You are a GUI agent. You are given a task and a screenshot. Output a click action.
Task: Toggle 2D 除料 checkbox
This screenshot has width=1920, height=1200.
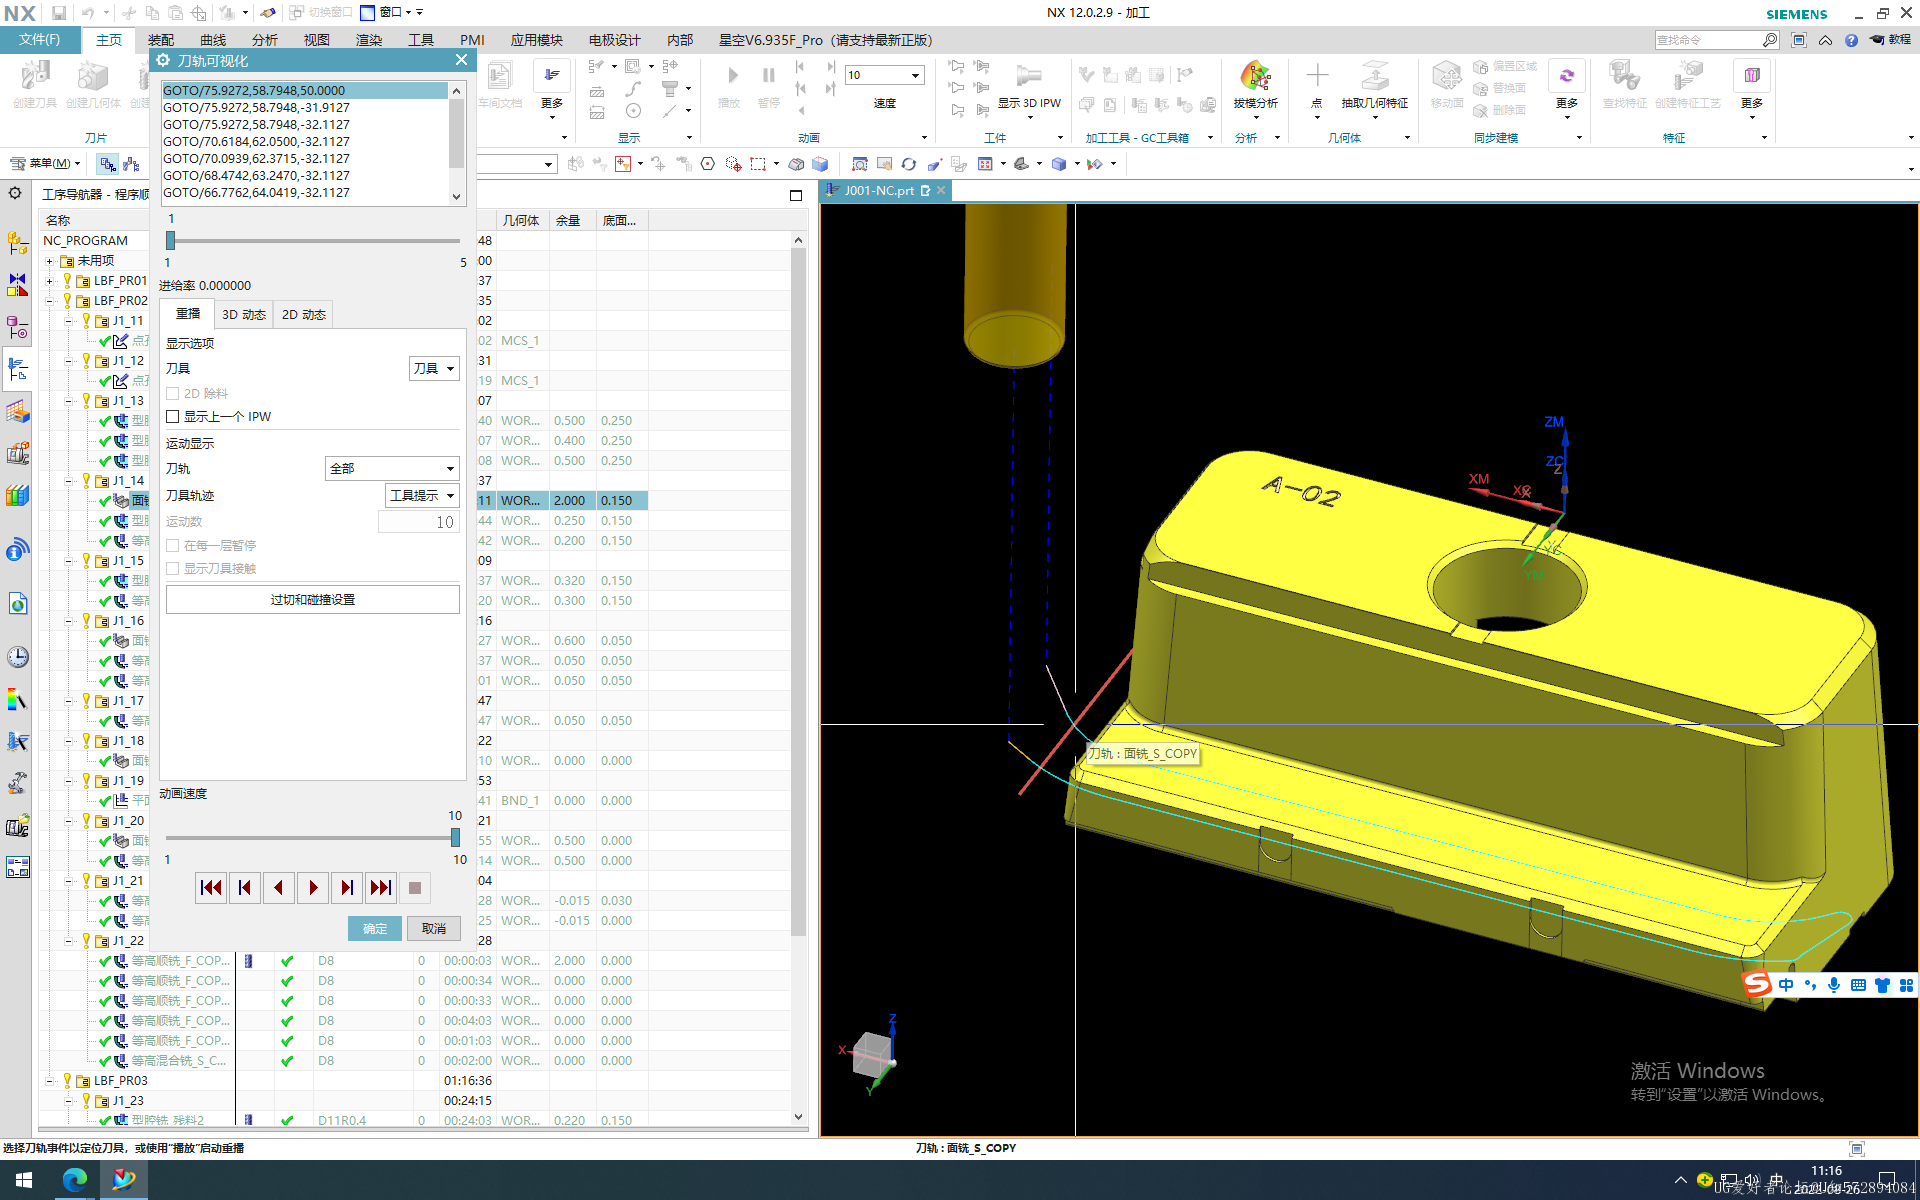[x=173, y=393]
